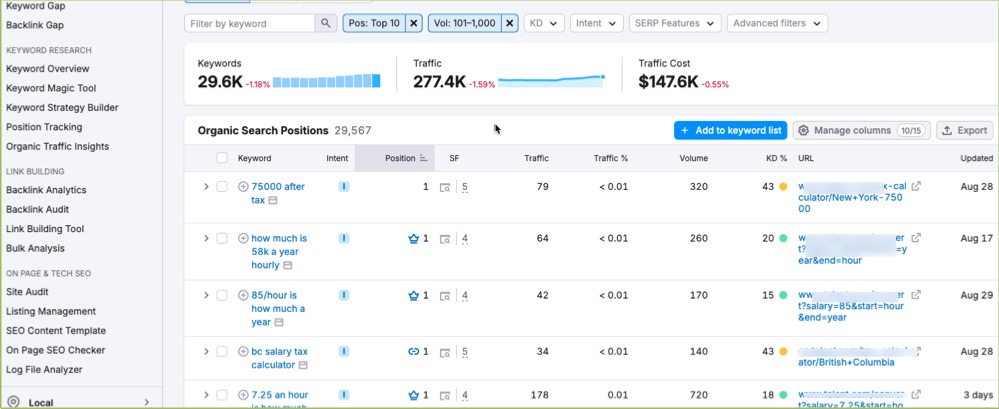Open SERP view icon in bc salary row SF column

point(446,352)
